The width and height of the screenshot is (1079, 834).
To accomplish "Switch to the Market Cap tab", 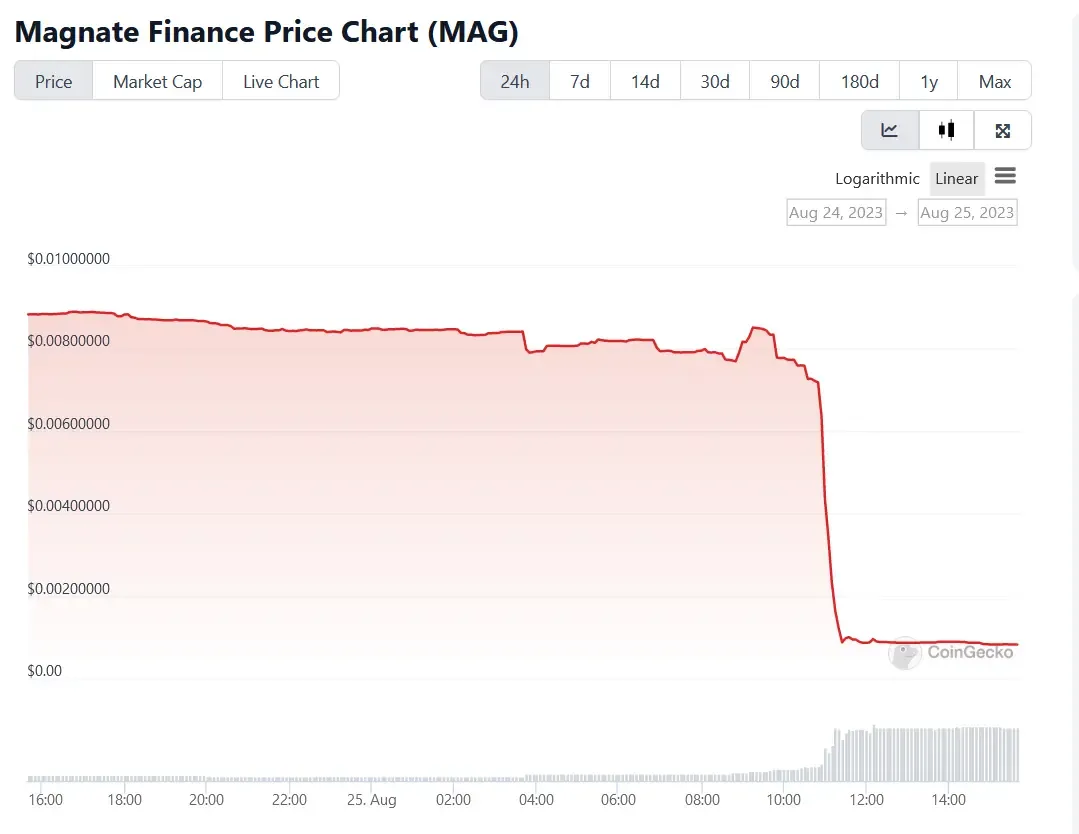I will click(157, 81).
